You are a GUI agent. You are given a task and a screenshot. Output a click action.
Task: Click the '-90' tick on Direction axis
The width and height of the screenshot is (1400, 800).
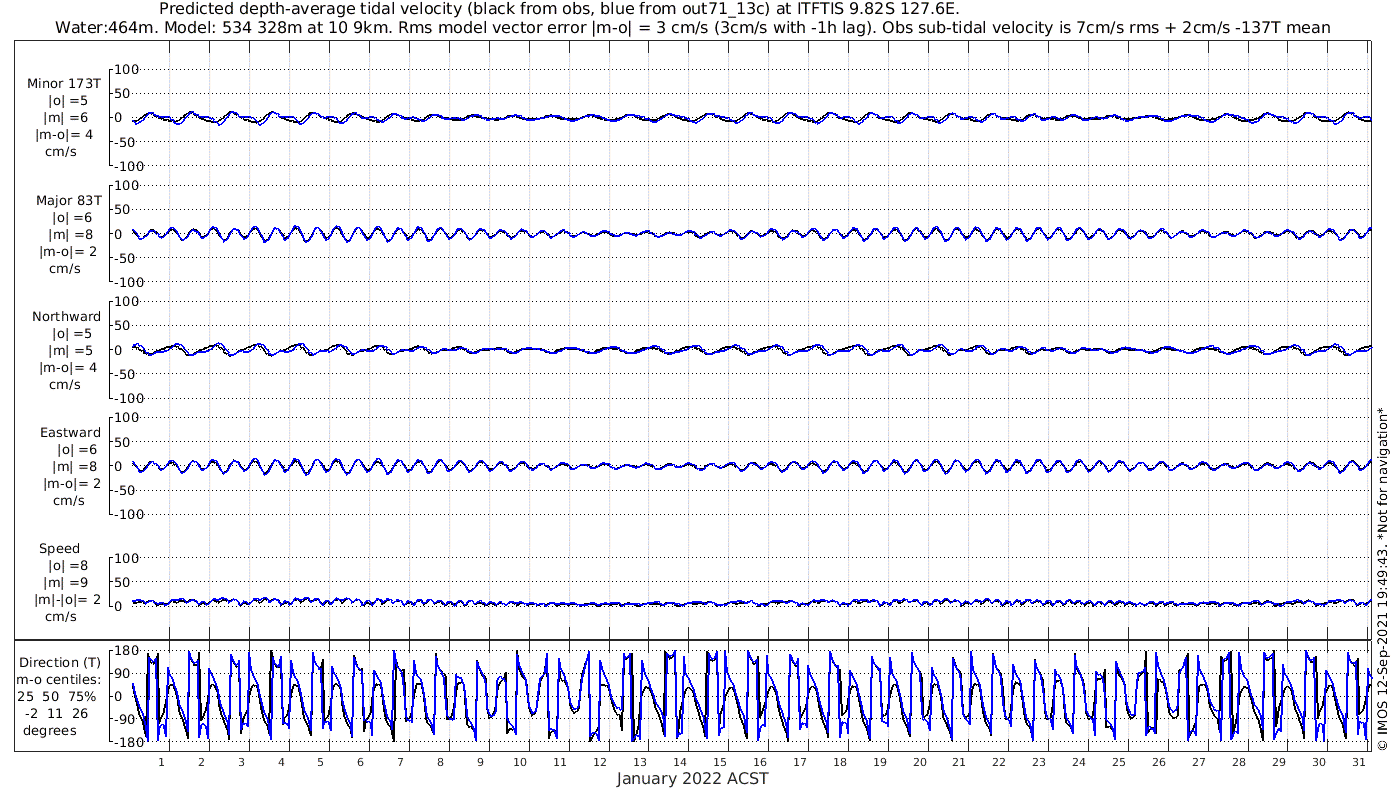click(x=123, y=721)
